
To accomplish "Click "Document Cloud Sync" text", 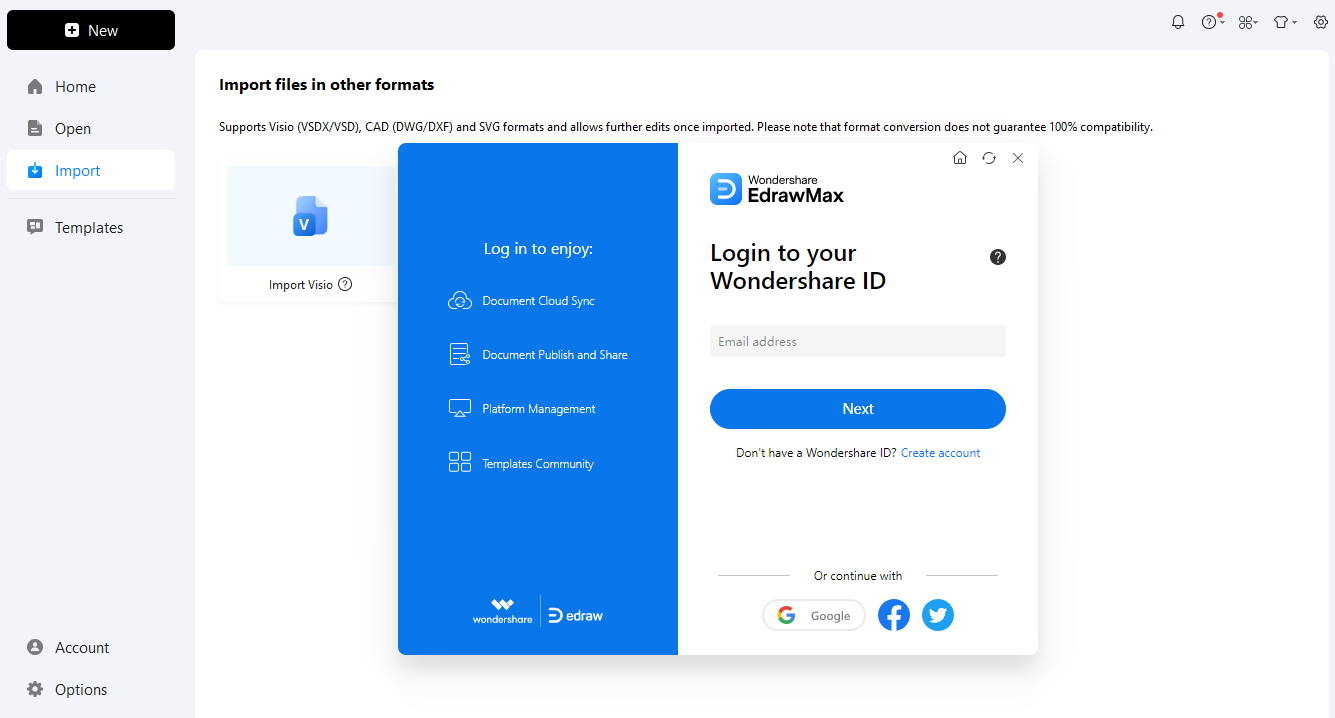I will click(x=538, y=301).
